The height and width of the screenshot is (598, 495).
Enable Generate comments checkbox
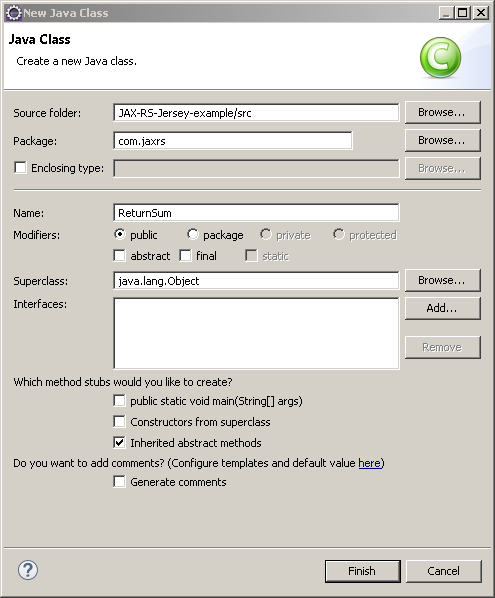coord(119,482)
